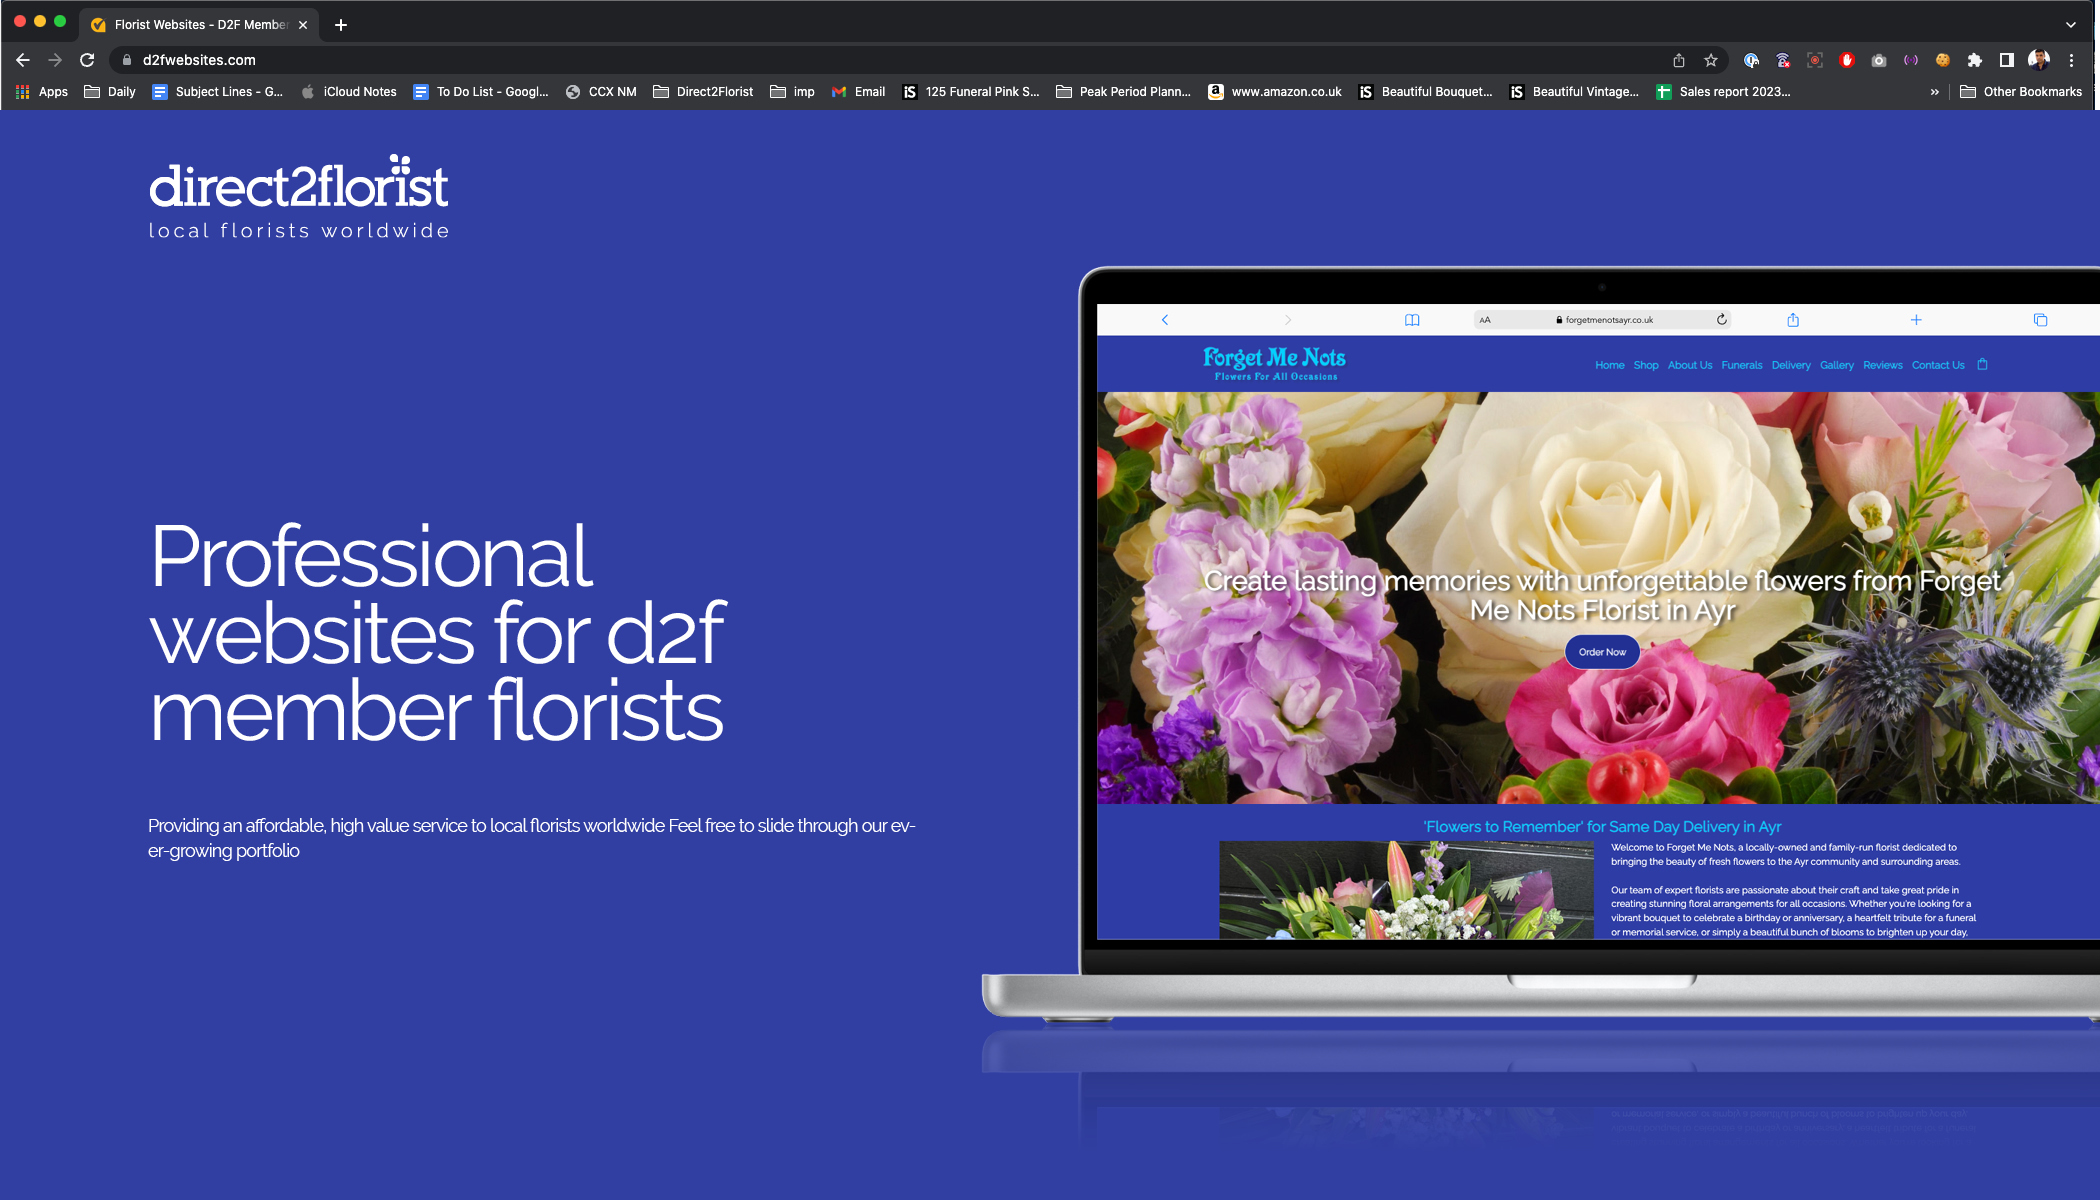This screenshot has width=2100, height=1200.
Task: Click the Forget Me Nots logo in mockup
Action: (x=1274, y=363)
